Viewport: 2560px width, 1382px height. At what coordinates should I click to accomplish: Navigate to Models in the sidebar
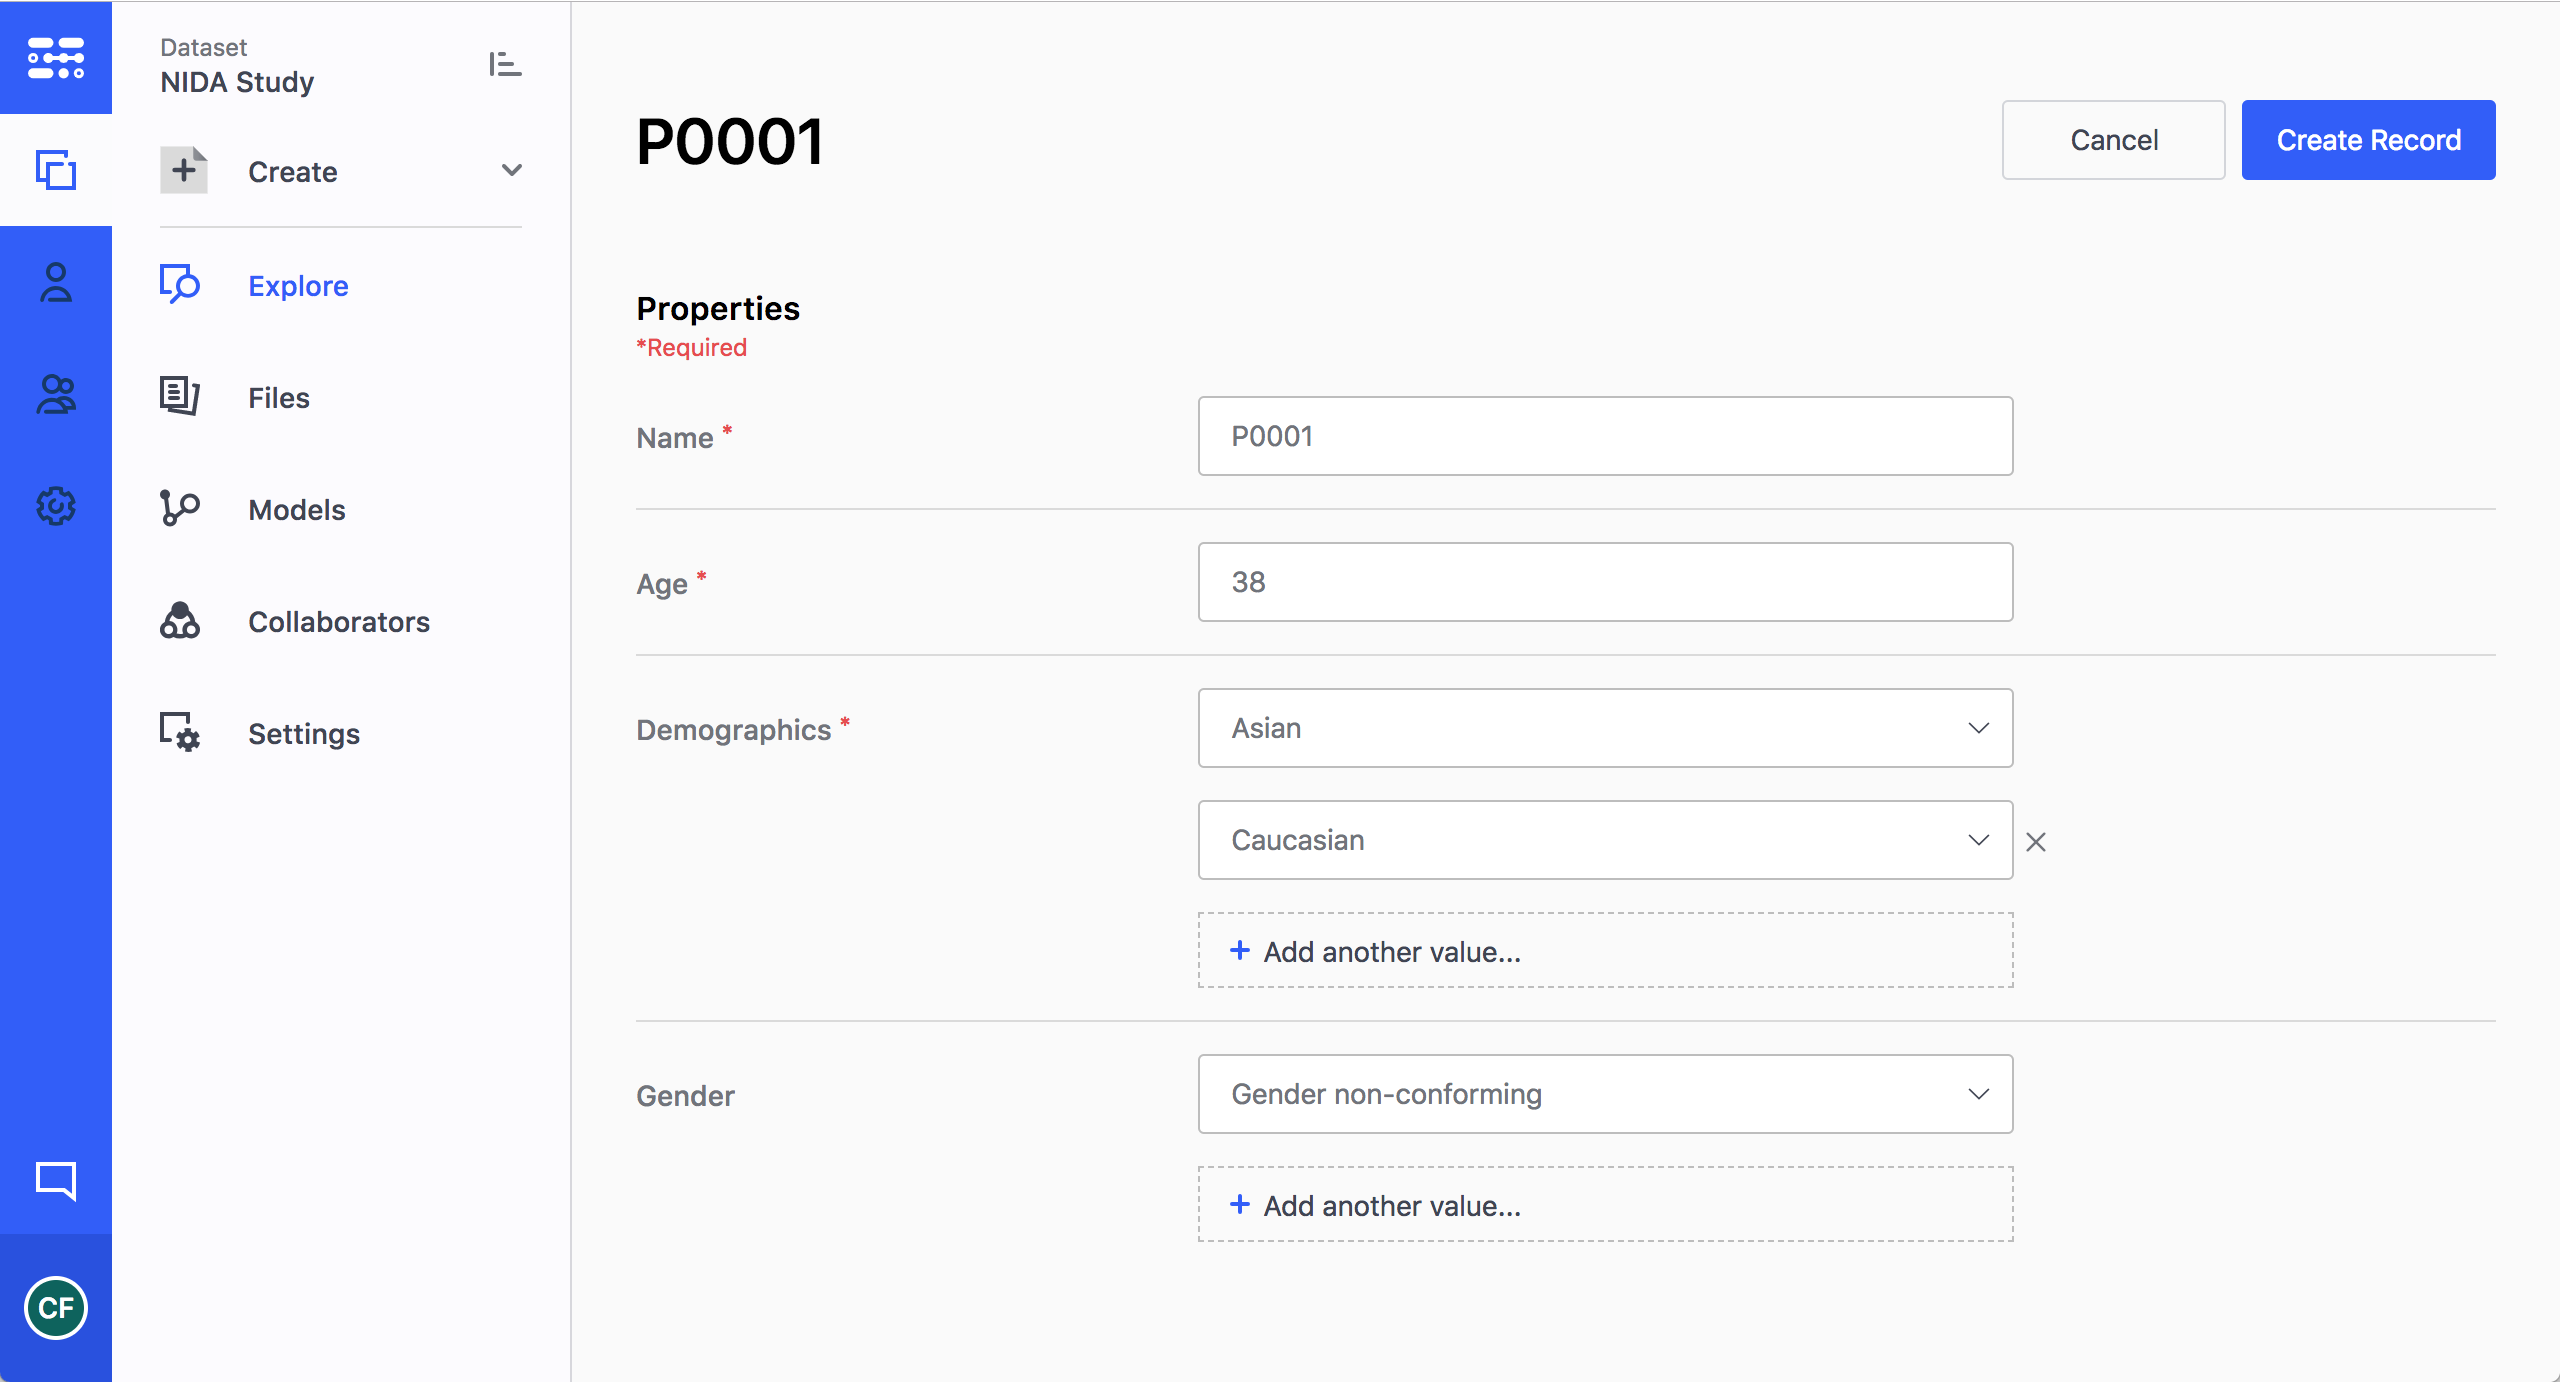(x=297, y=510)
